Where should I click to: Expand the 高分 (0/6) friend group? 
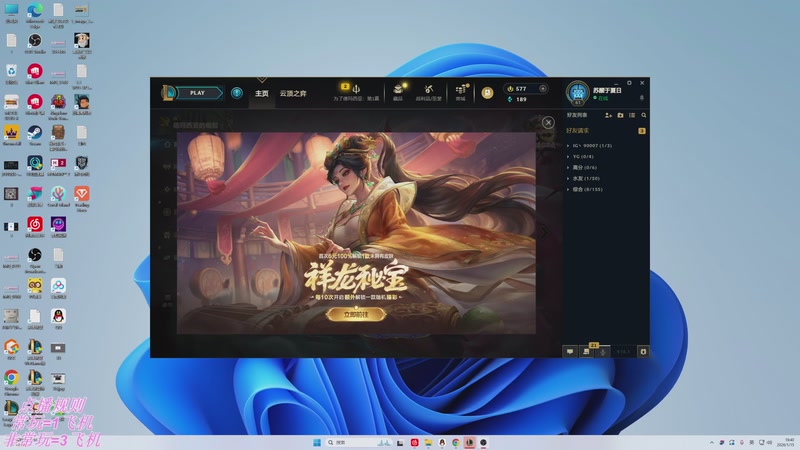coord(582,167)
